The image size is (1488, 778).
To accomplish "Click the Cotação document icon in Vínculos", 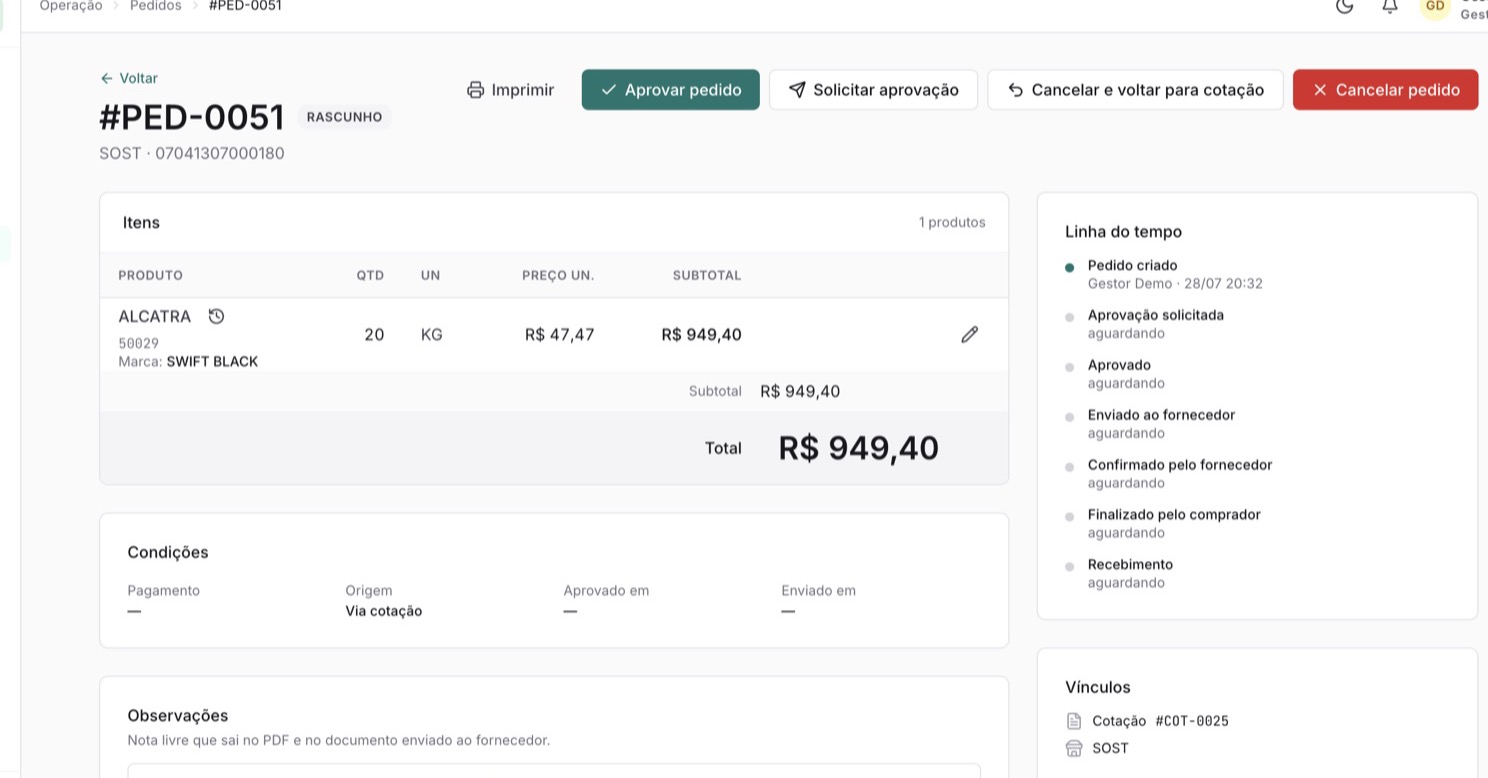I will tap(1074, 721).
